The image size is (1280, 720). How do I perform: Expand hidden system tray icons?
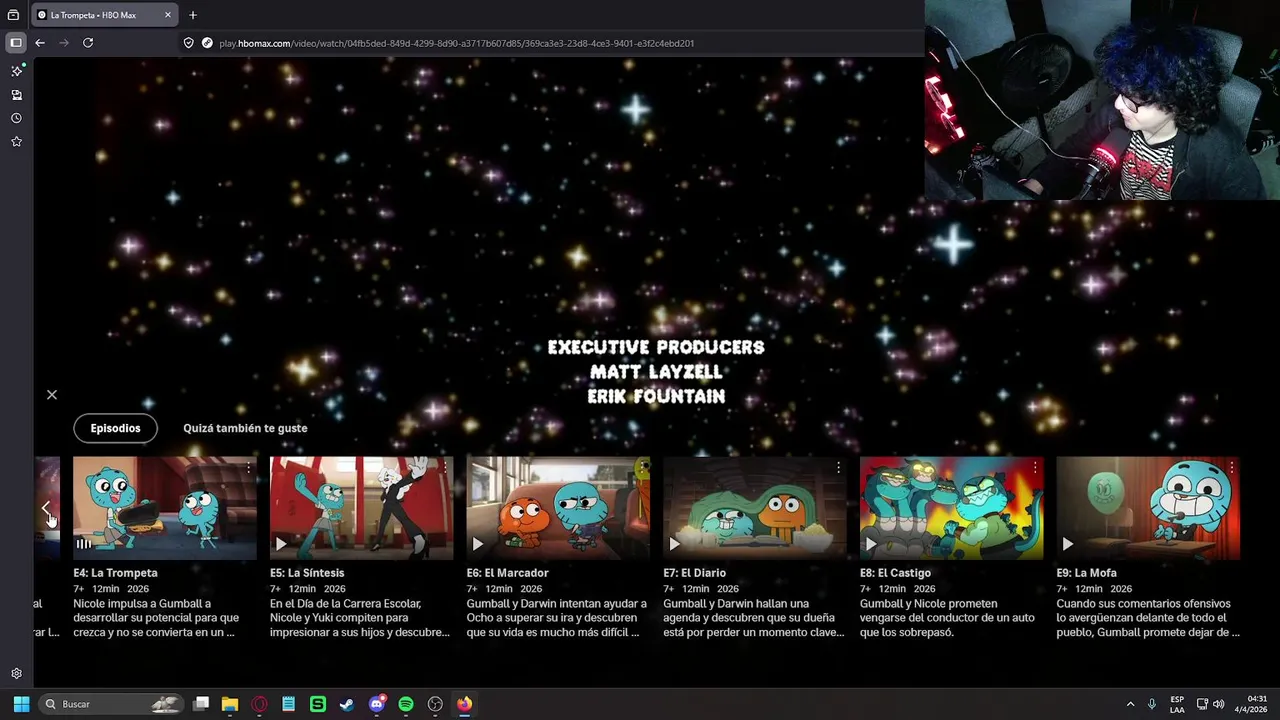pos(1130,704)
